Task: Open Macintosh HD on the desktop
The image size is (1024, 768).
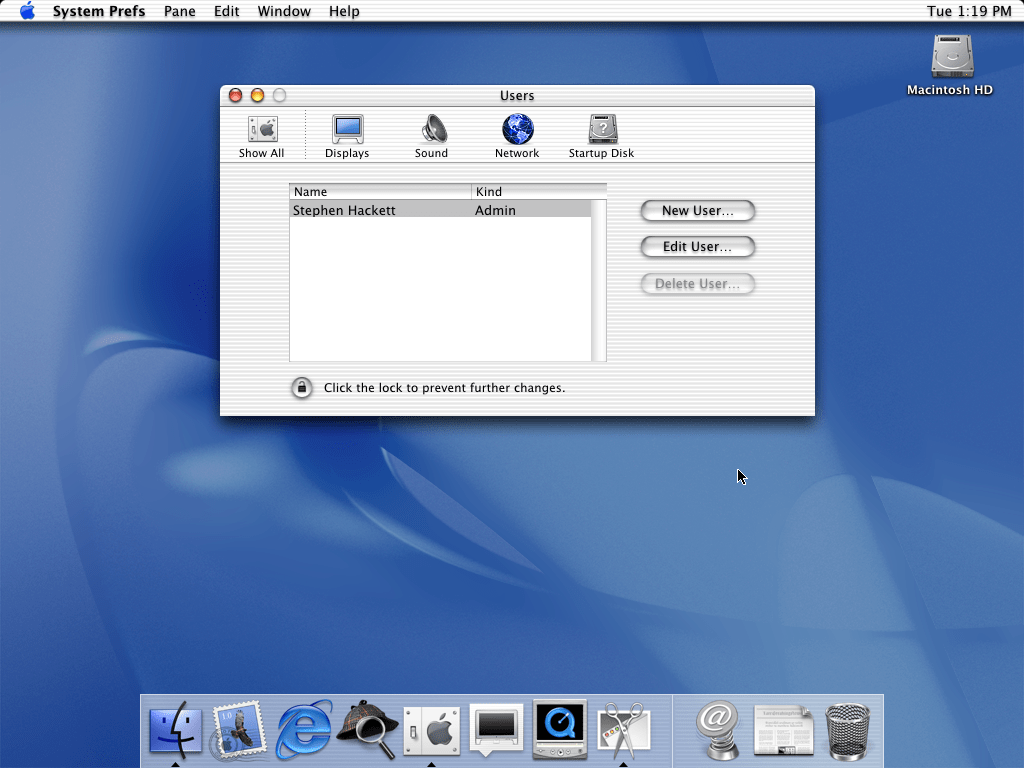Action: tap(950, 58)
